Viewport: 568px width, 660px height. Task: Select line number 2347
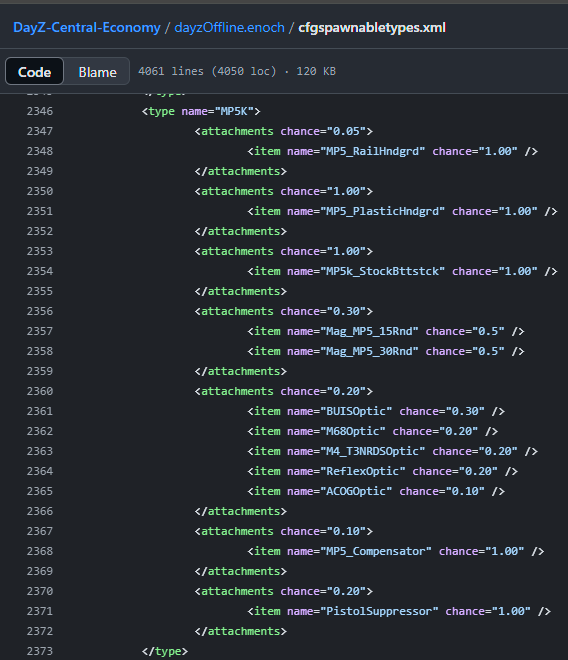tap(40, 131)
